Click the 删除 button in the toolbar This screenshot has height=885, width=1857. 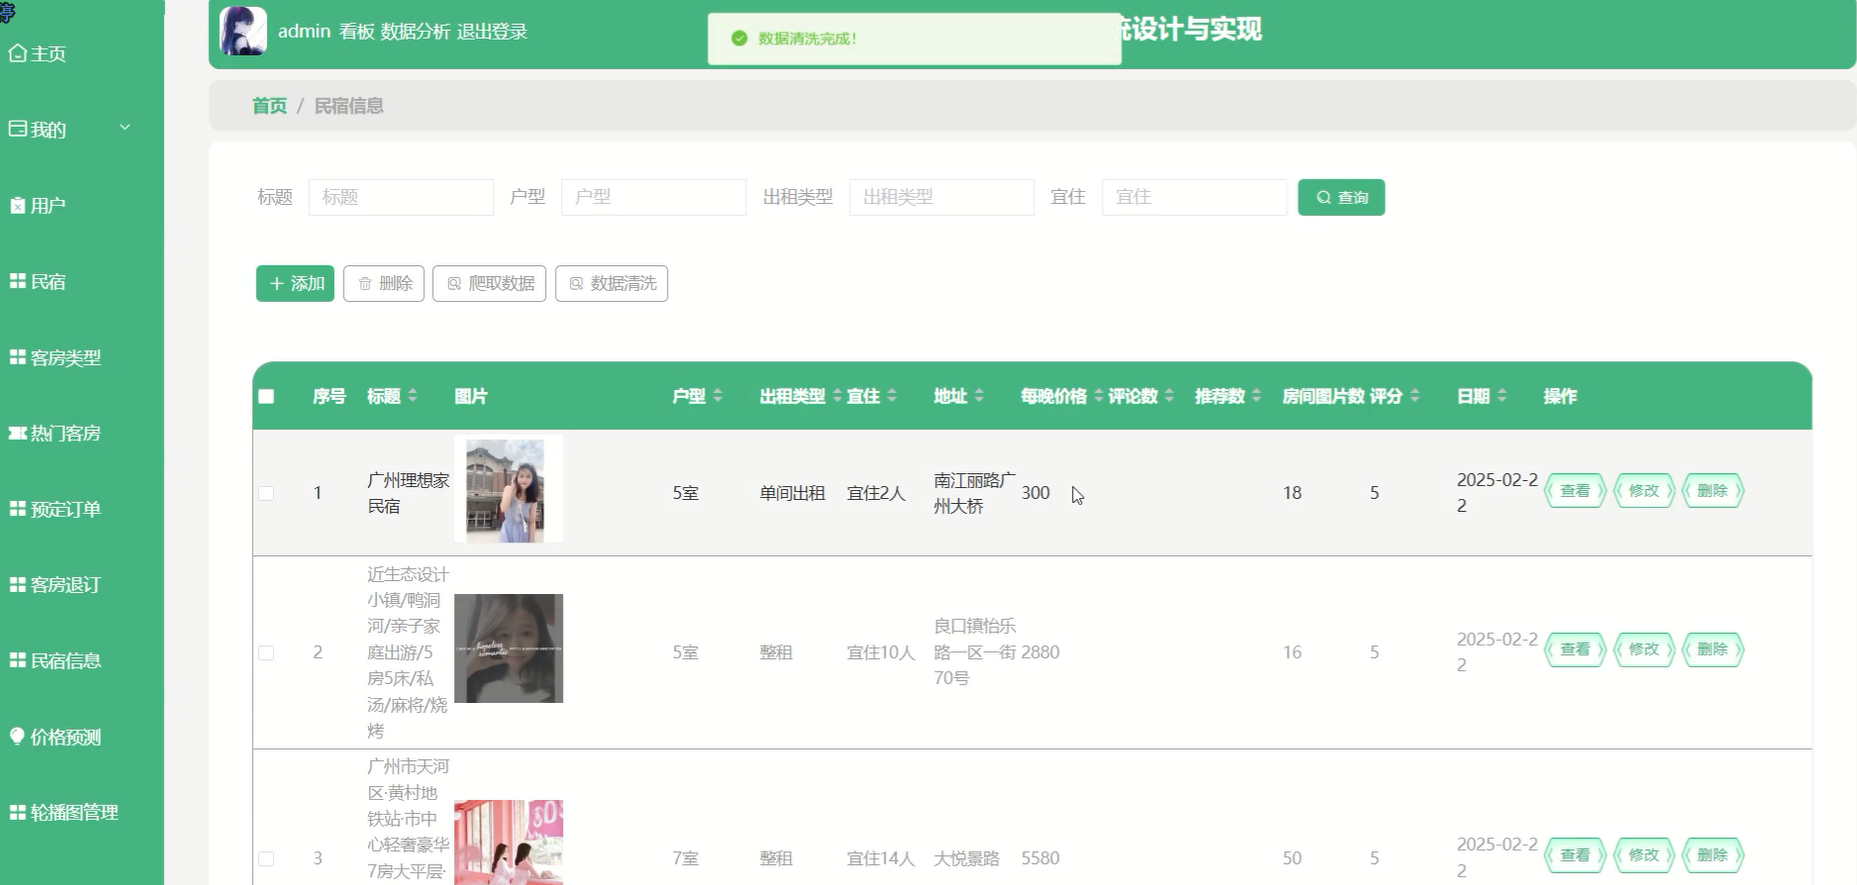click(x=384, y=283)
